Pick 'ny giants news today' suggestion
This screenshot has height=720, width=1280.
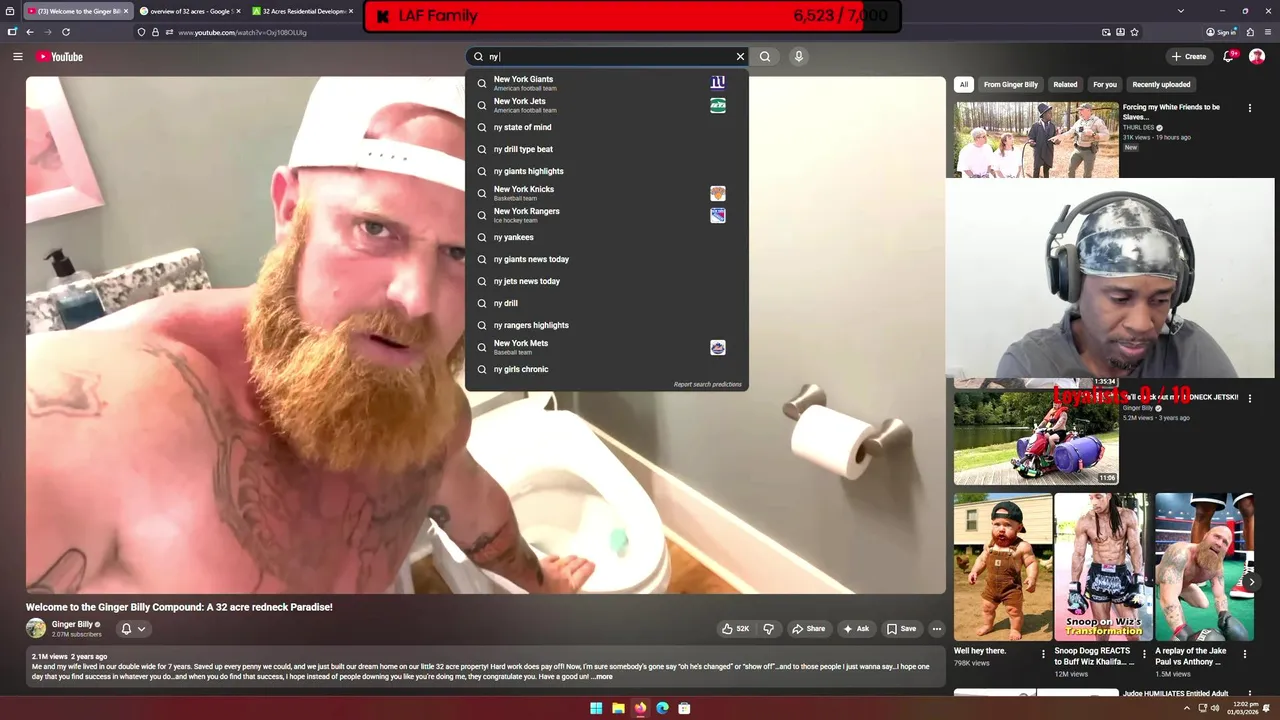pos(606,259)
